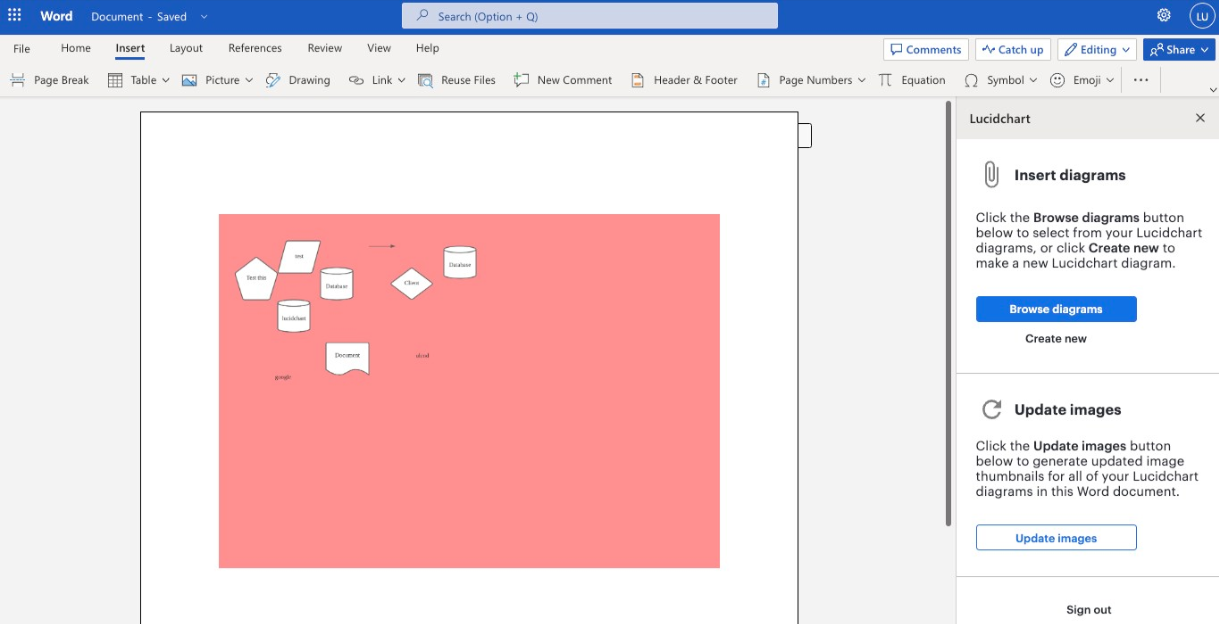Open the settings gear
Viewport: 1219px width, 624px height.
(x=1164, y=16)
